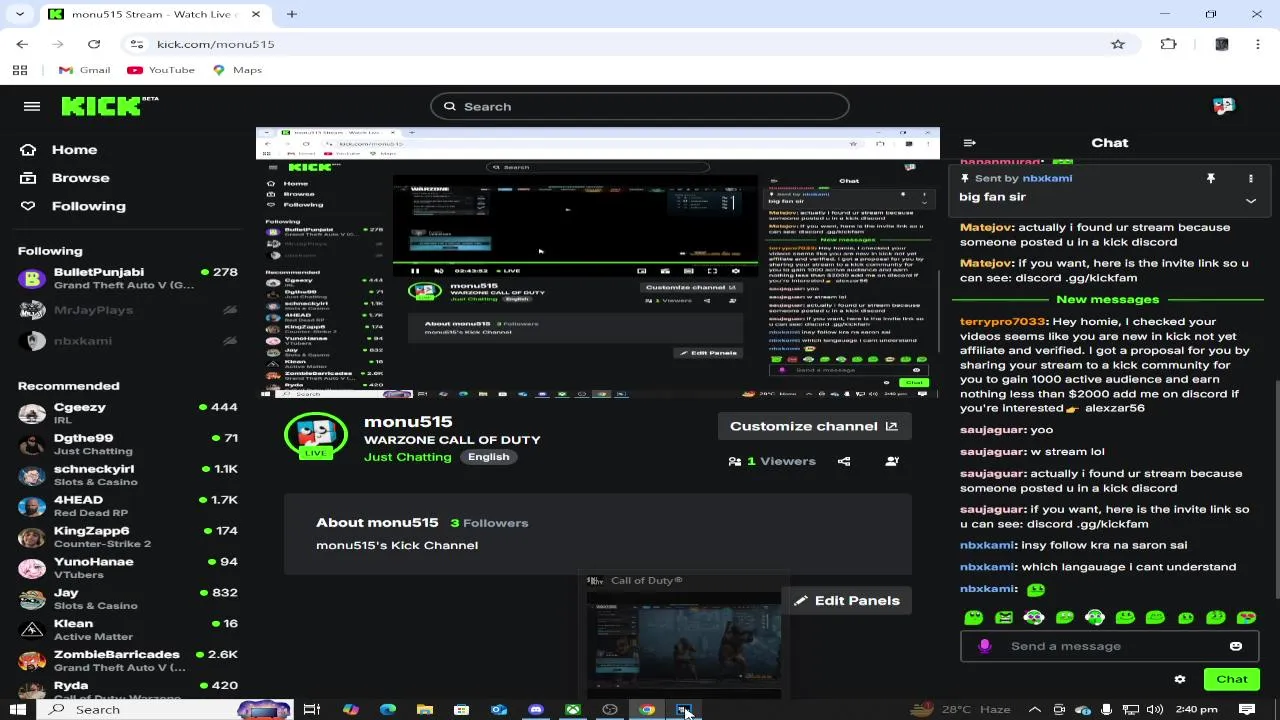Open the YouTube bookmark
The width and height of the screenshot is (1280, 720).
[x=161, y=70]
